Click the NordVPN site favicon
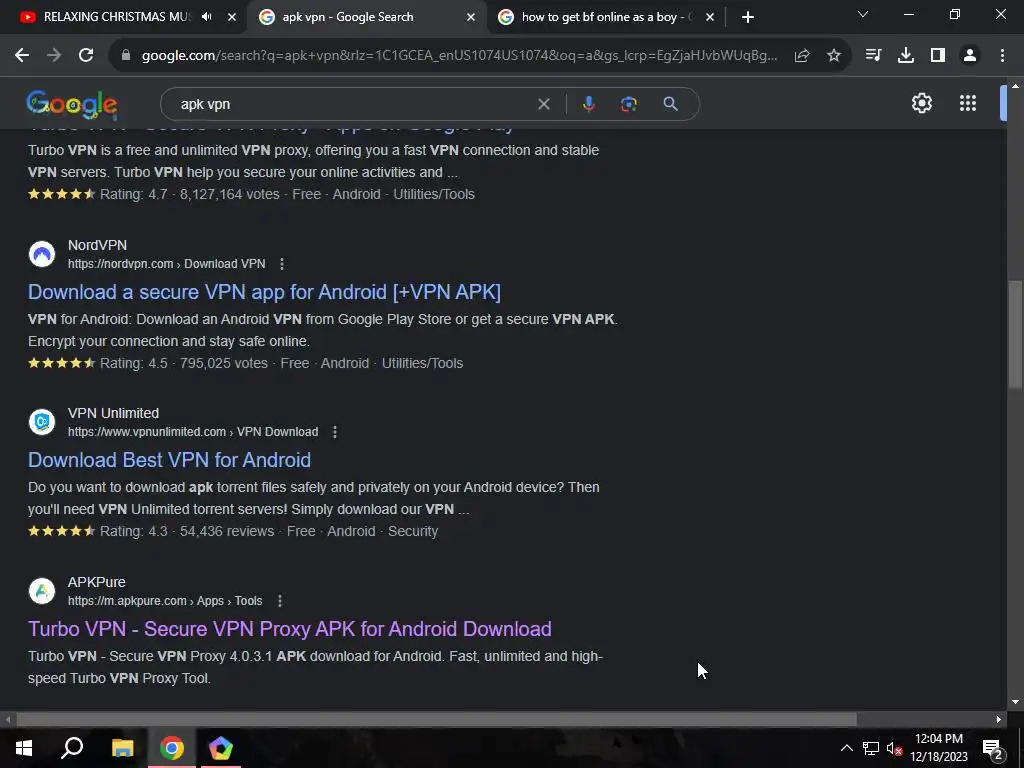The height and width of the screenshot is (768, 1024). (42, 254)
